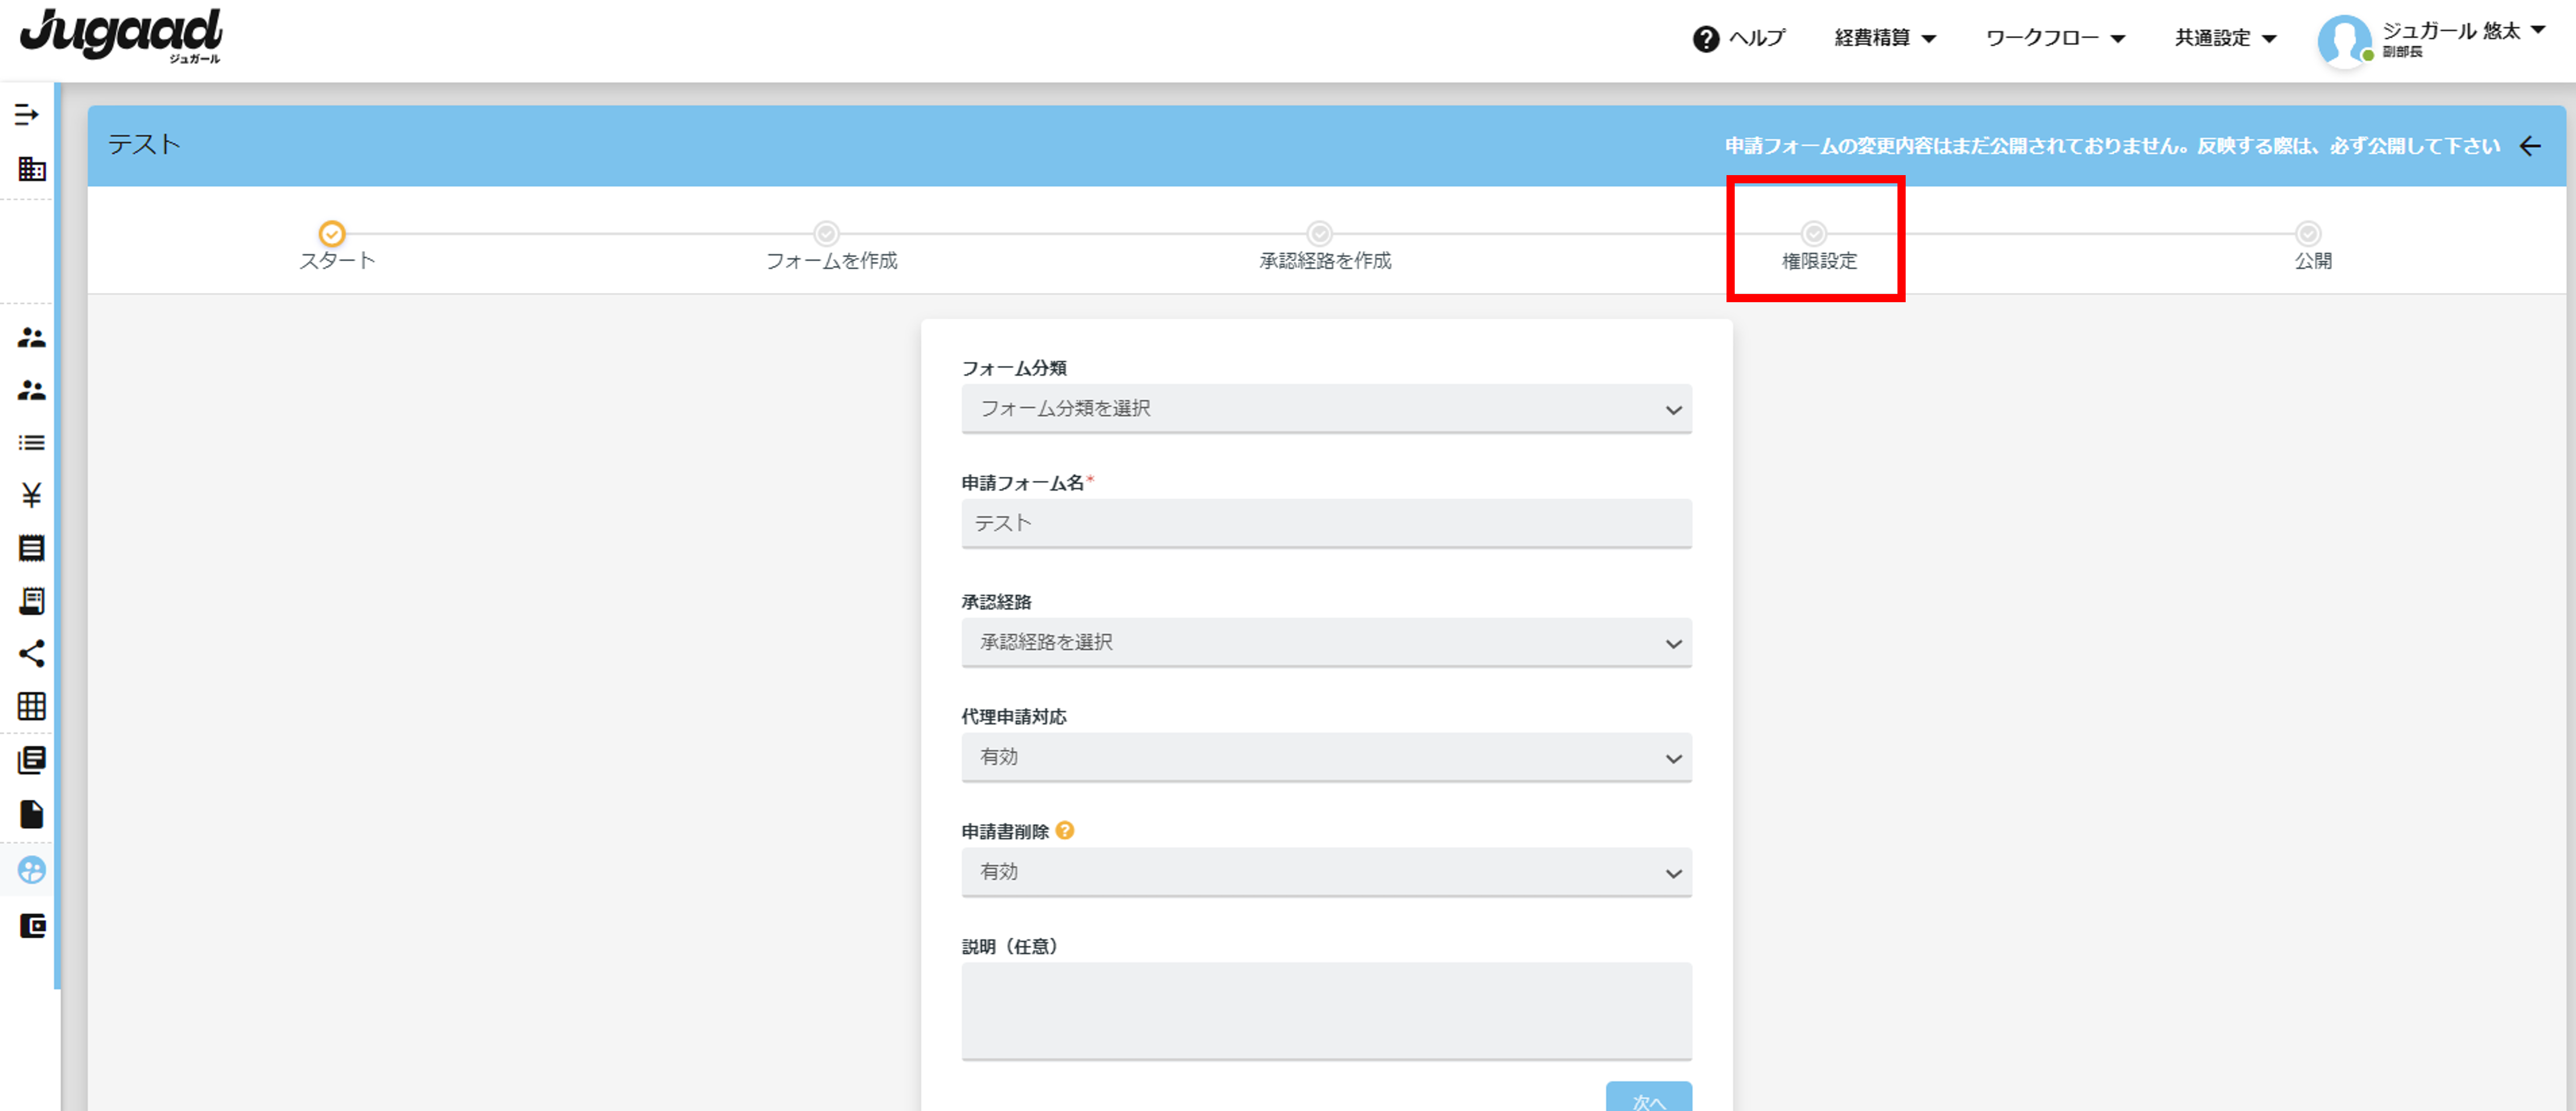
Task: Open the 申請書削除 dropdown
Action: [x=1326, y=872]
